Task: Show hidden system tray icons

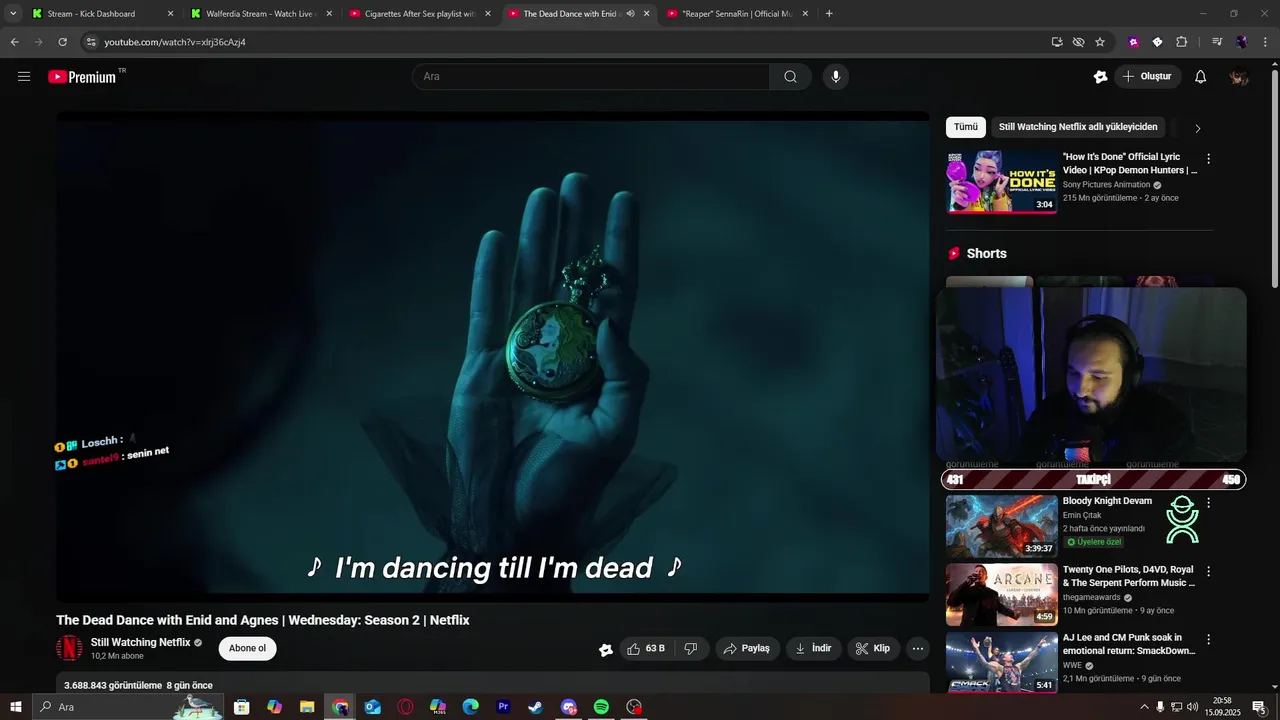Action: tap(1144, 707)
